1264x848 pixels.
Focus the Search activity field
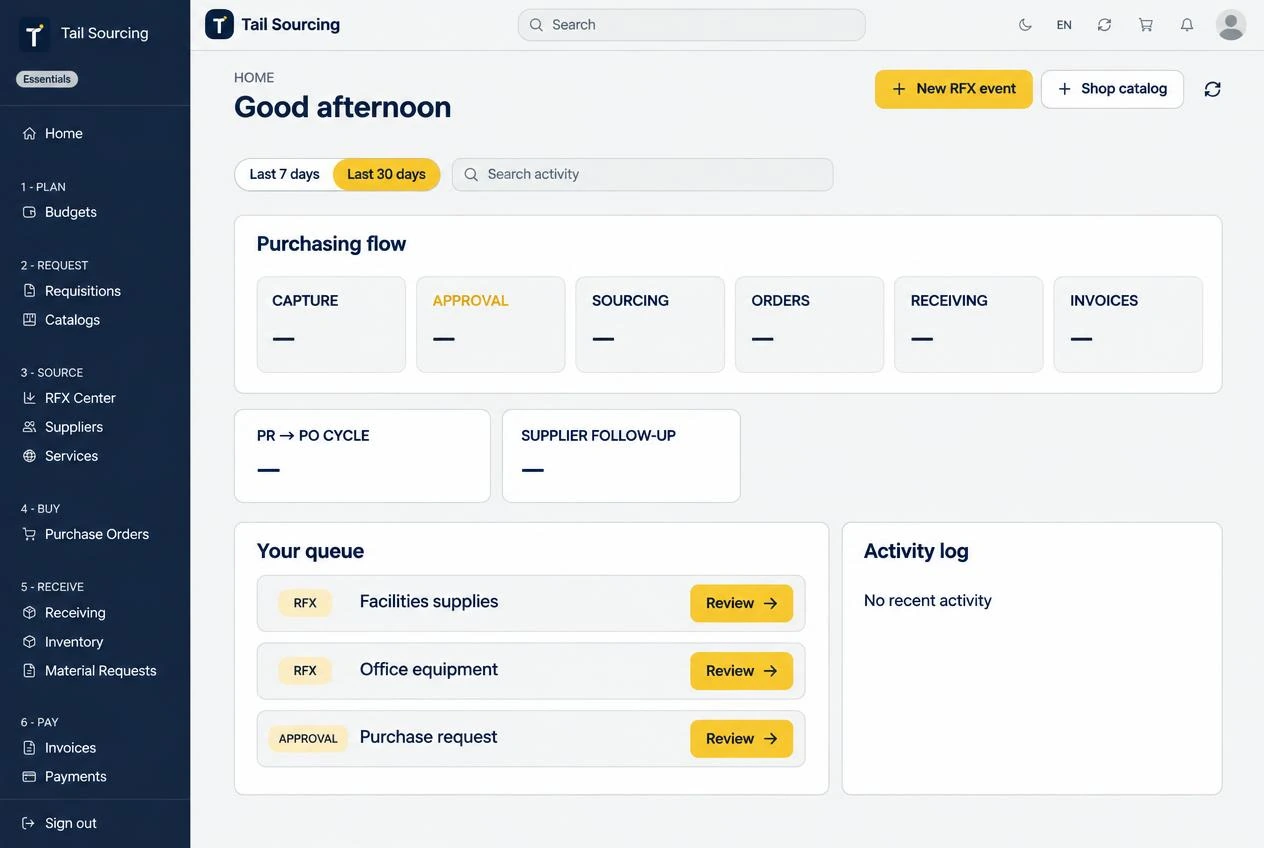pos(642,174)
